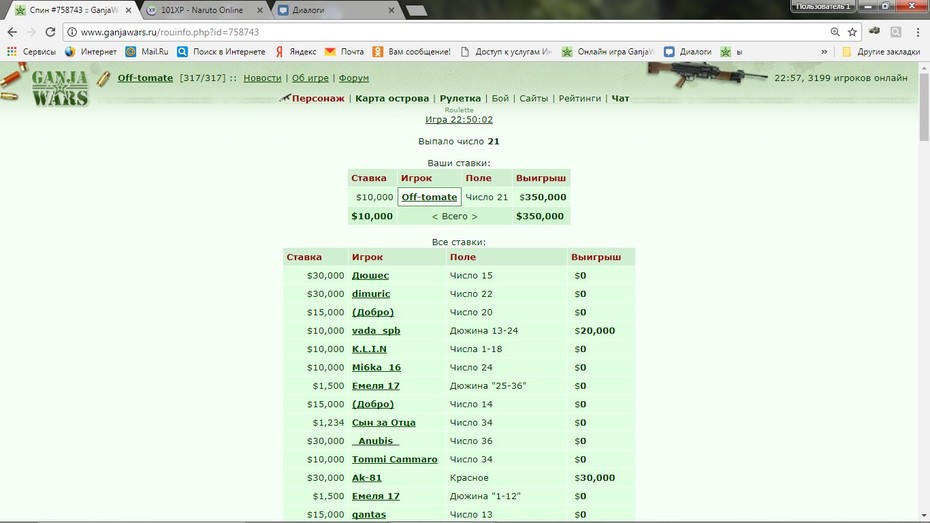Open the Почта bookmark
Screen dimensions: 930x523
pos(345,52)
